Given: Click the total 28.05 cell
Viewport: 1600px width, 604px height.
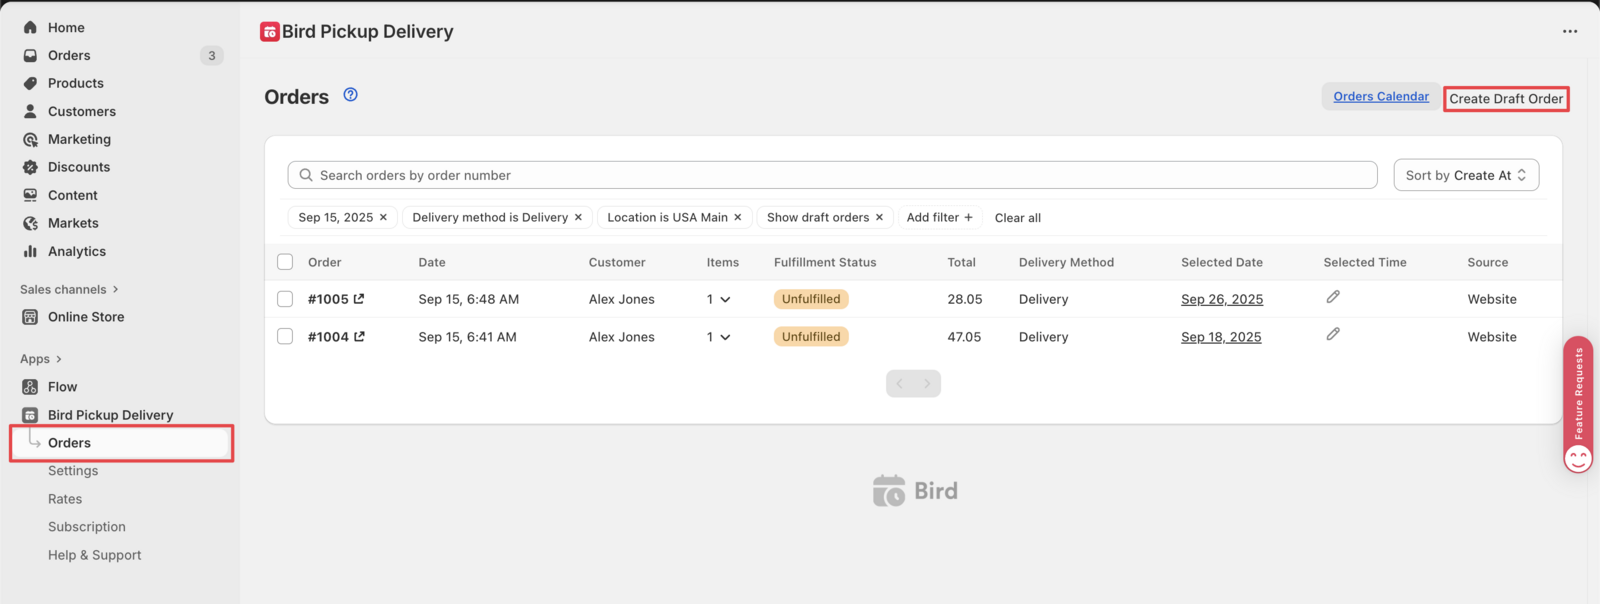Looking at the screenshot, I should click(965, 299).
